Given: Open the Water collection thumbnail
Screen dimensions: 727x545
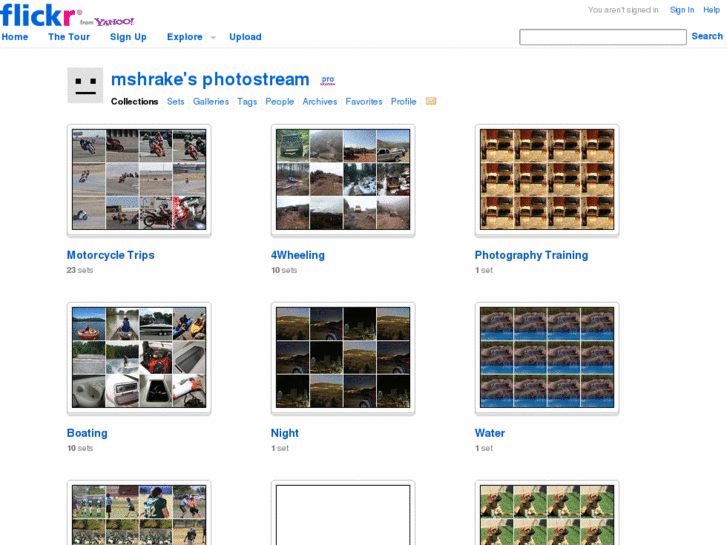Looking at the screenshot, I should [x=547, y=358].
